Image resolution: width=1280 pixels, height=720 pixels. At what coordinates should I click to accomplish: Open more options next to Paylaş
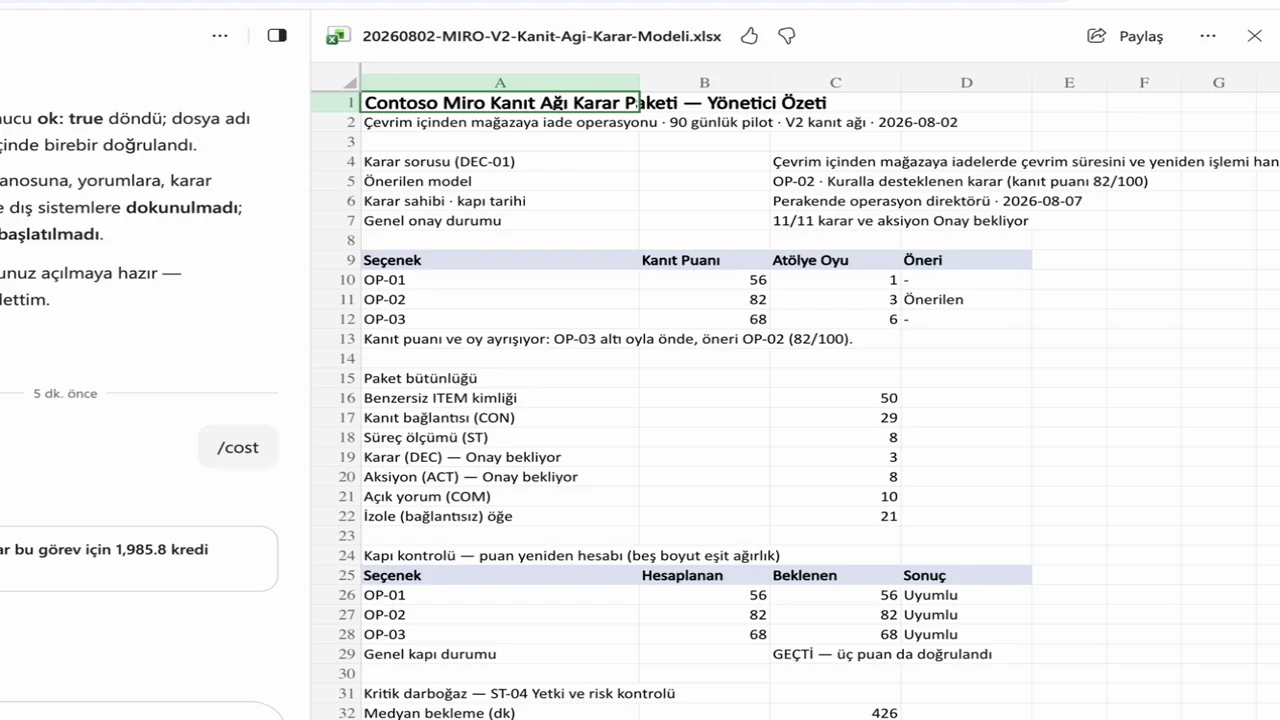coord(1208,36)
